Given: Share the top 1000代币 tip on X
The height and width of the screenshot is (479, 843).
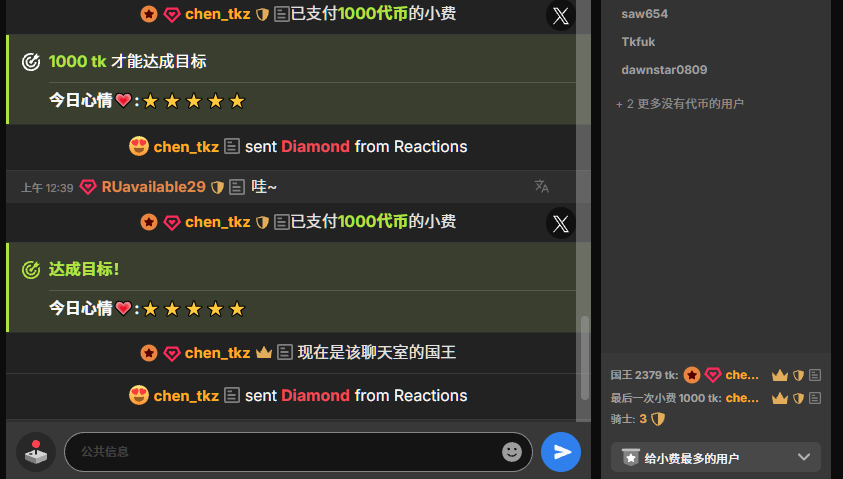Looking at the screenshot, I should [561, 15].
